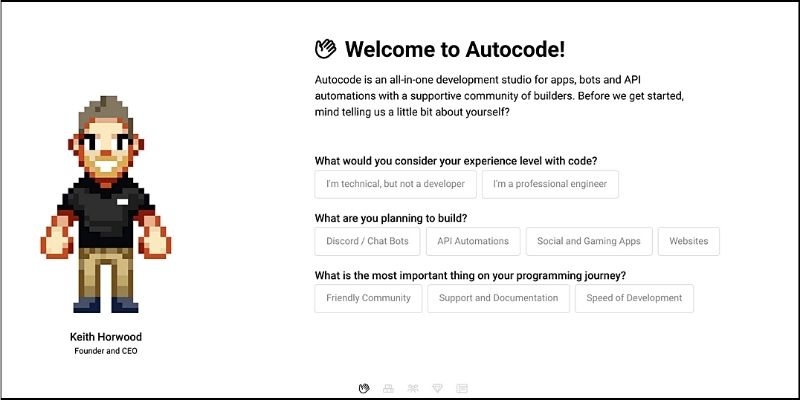Select Social and Gaming Apps option

coord(589,241)
